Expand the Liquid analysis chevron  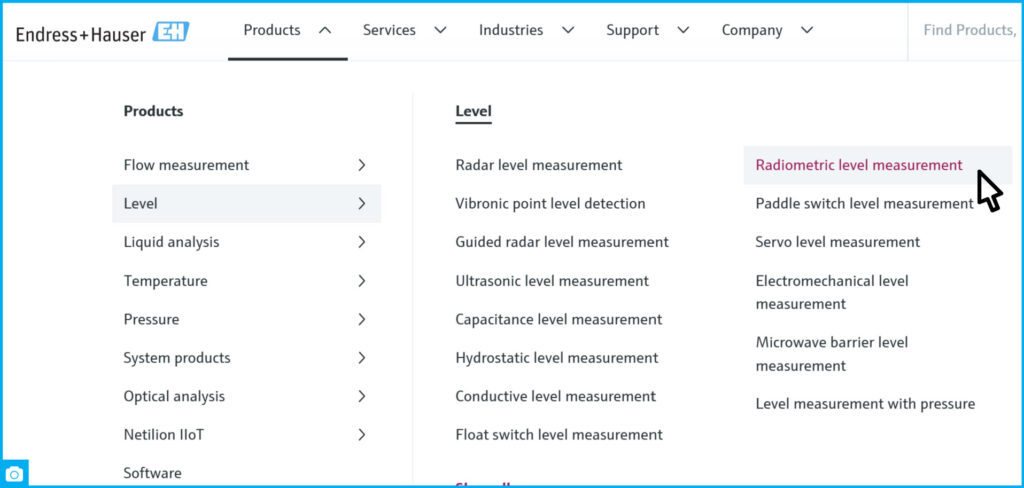click(x=361, y=242)
